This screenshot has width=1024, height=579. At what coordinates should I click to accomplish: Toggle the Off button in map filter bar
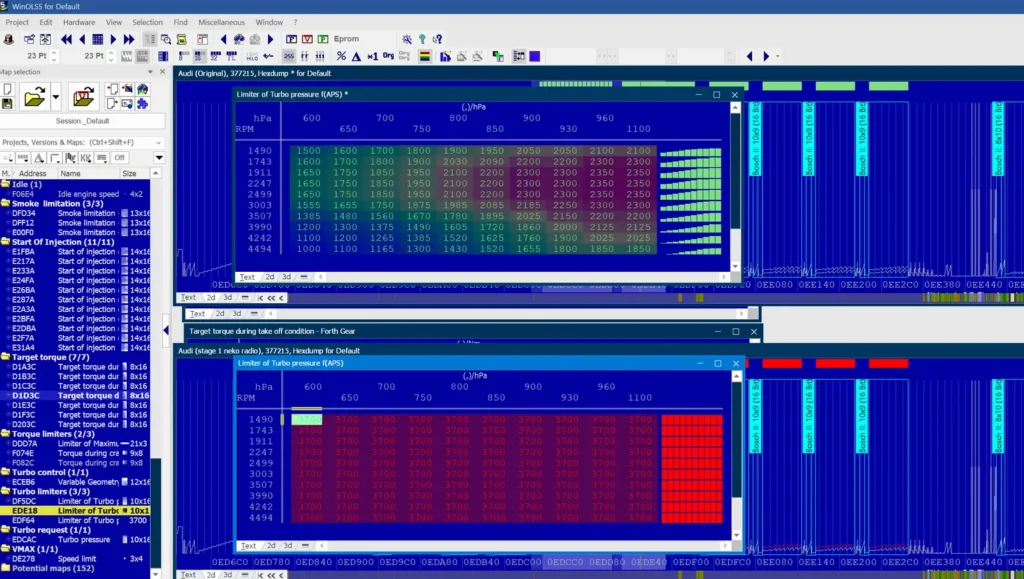120,157
